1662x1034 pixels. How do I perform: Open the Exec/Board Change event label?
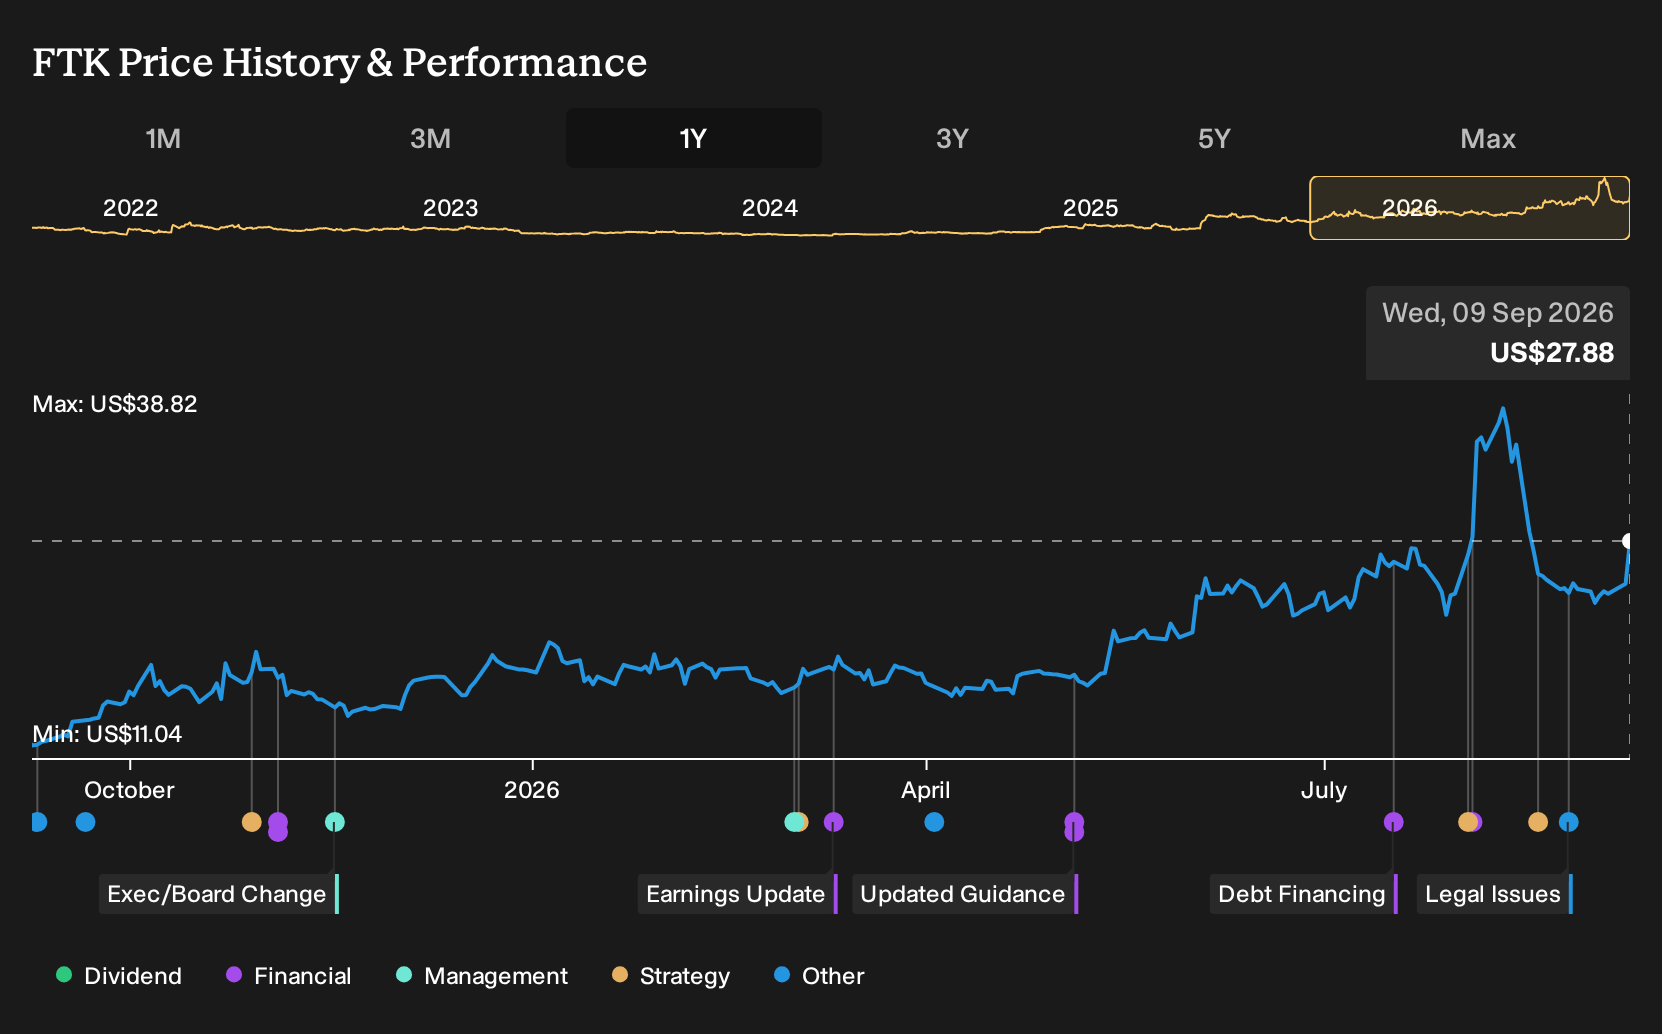coord(219,894)
